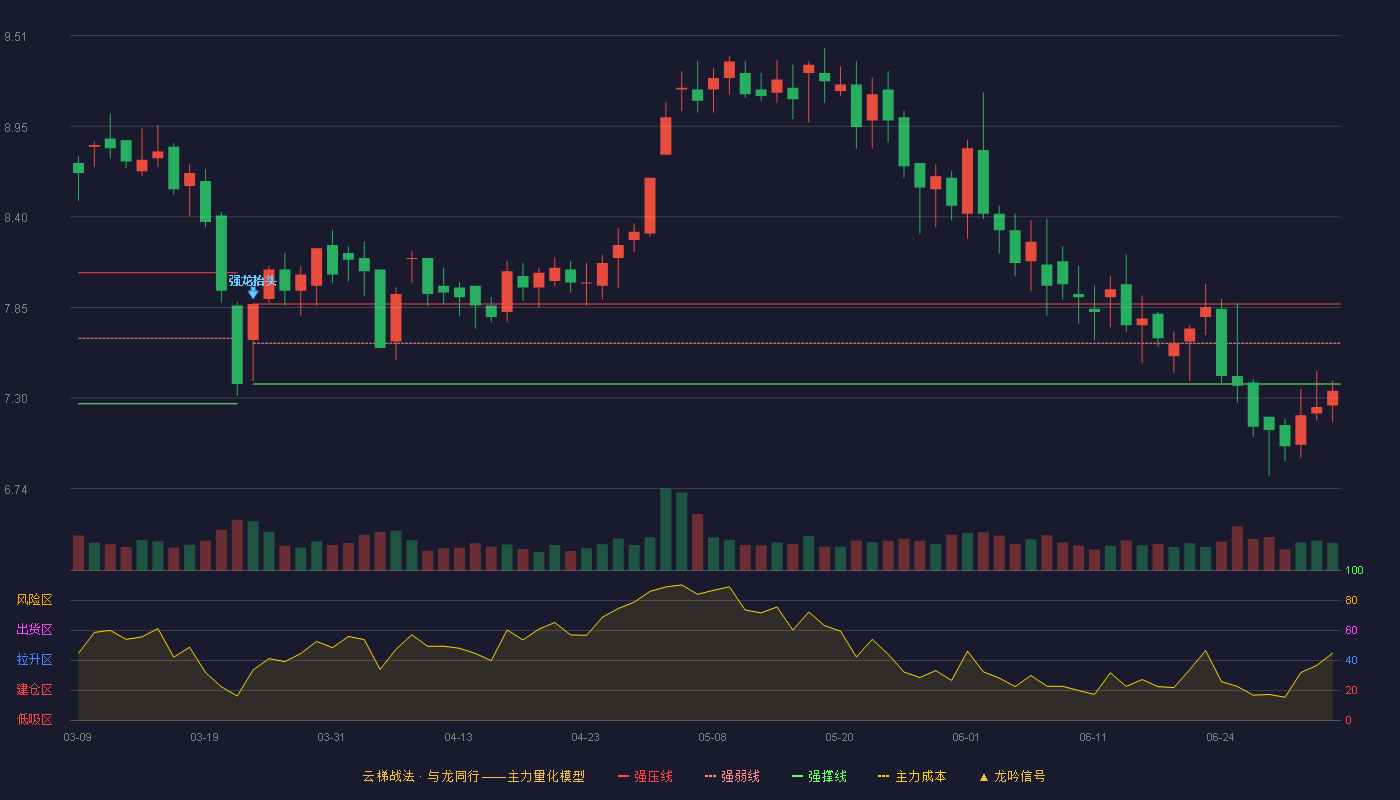Click the 8.95 price axis label
Viewport: 1400px width, 800px height.
(x=15, y=128)
